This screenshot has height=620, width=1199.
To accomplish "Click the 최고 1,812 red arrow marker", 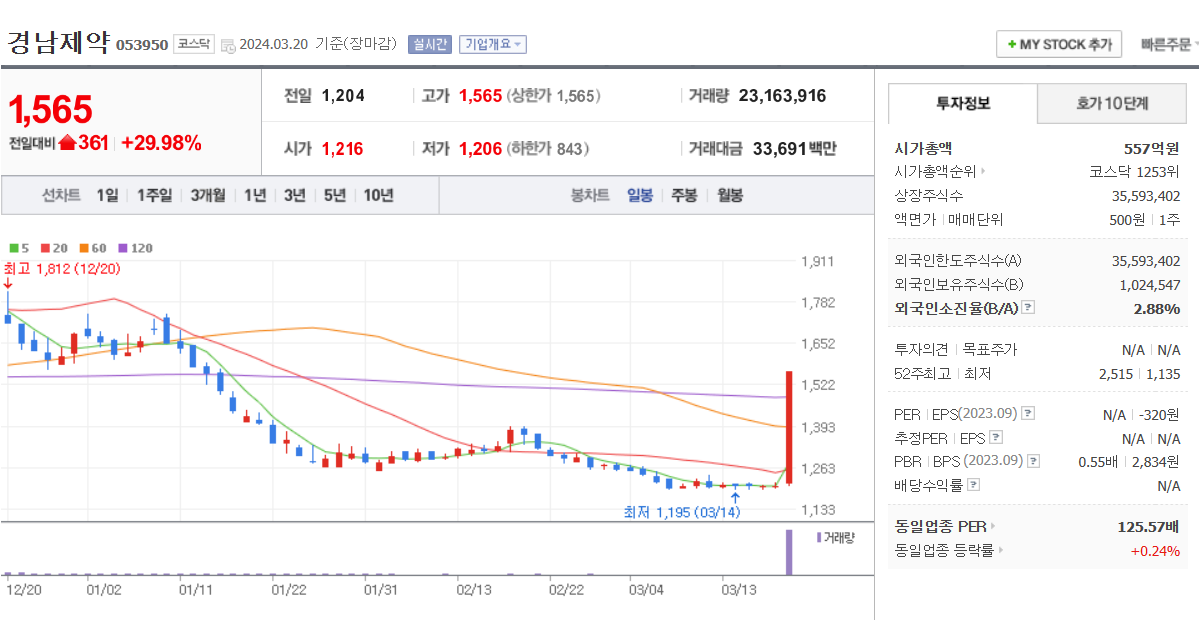I will click(x=8, y=284).
